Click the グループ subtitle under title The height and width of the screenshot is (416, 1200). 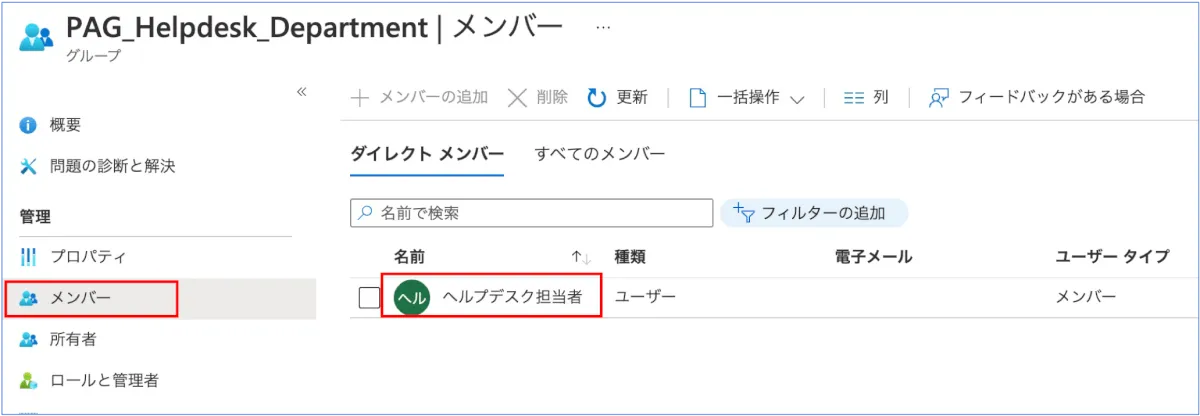coord(93,56)
